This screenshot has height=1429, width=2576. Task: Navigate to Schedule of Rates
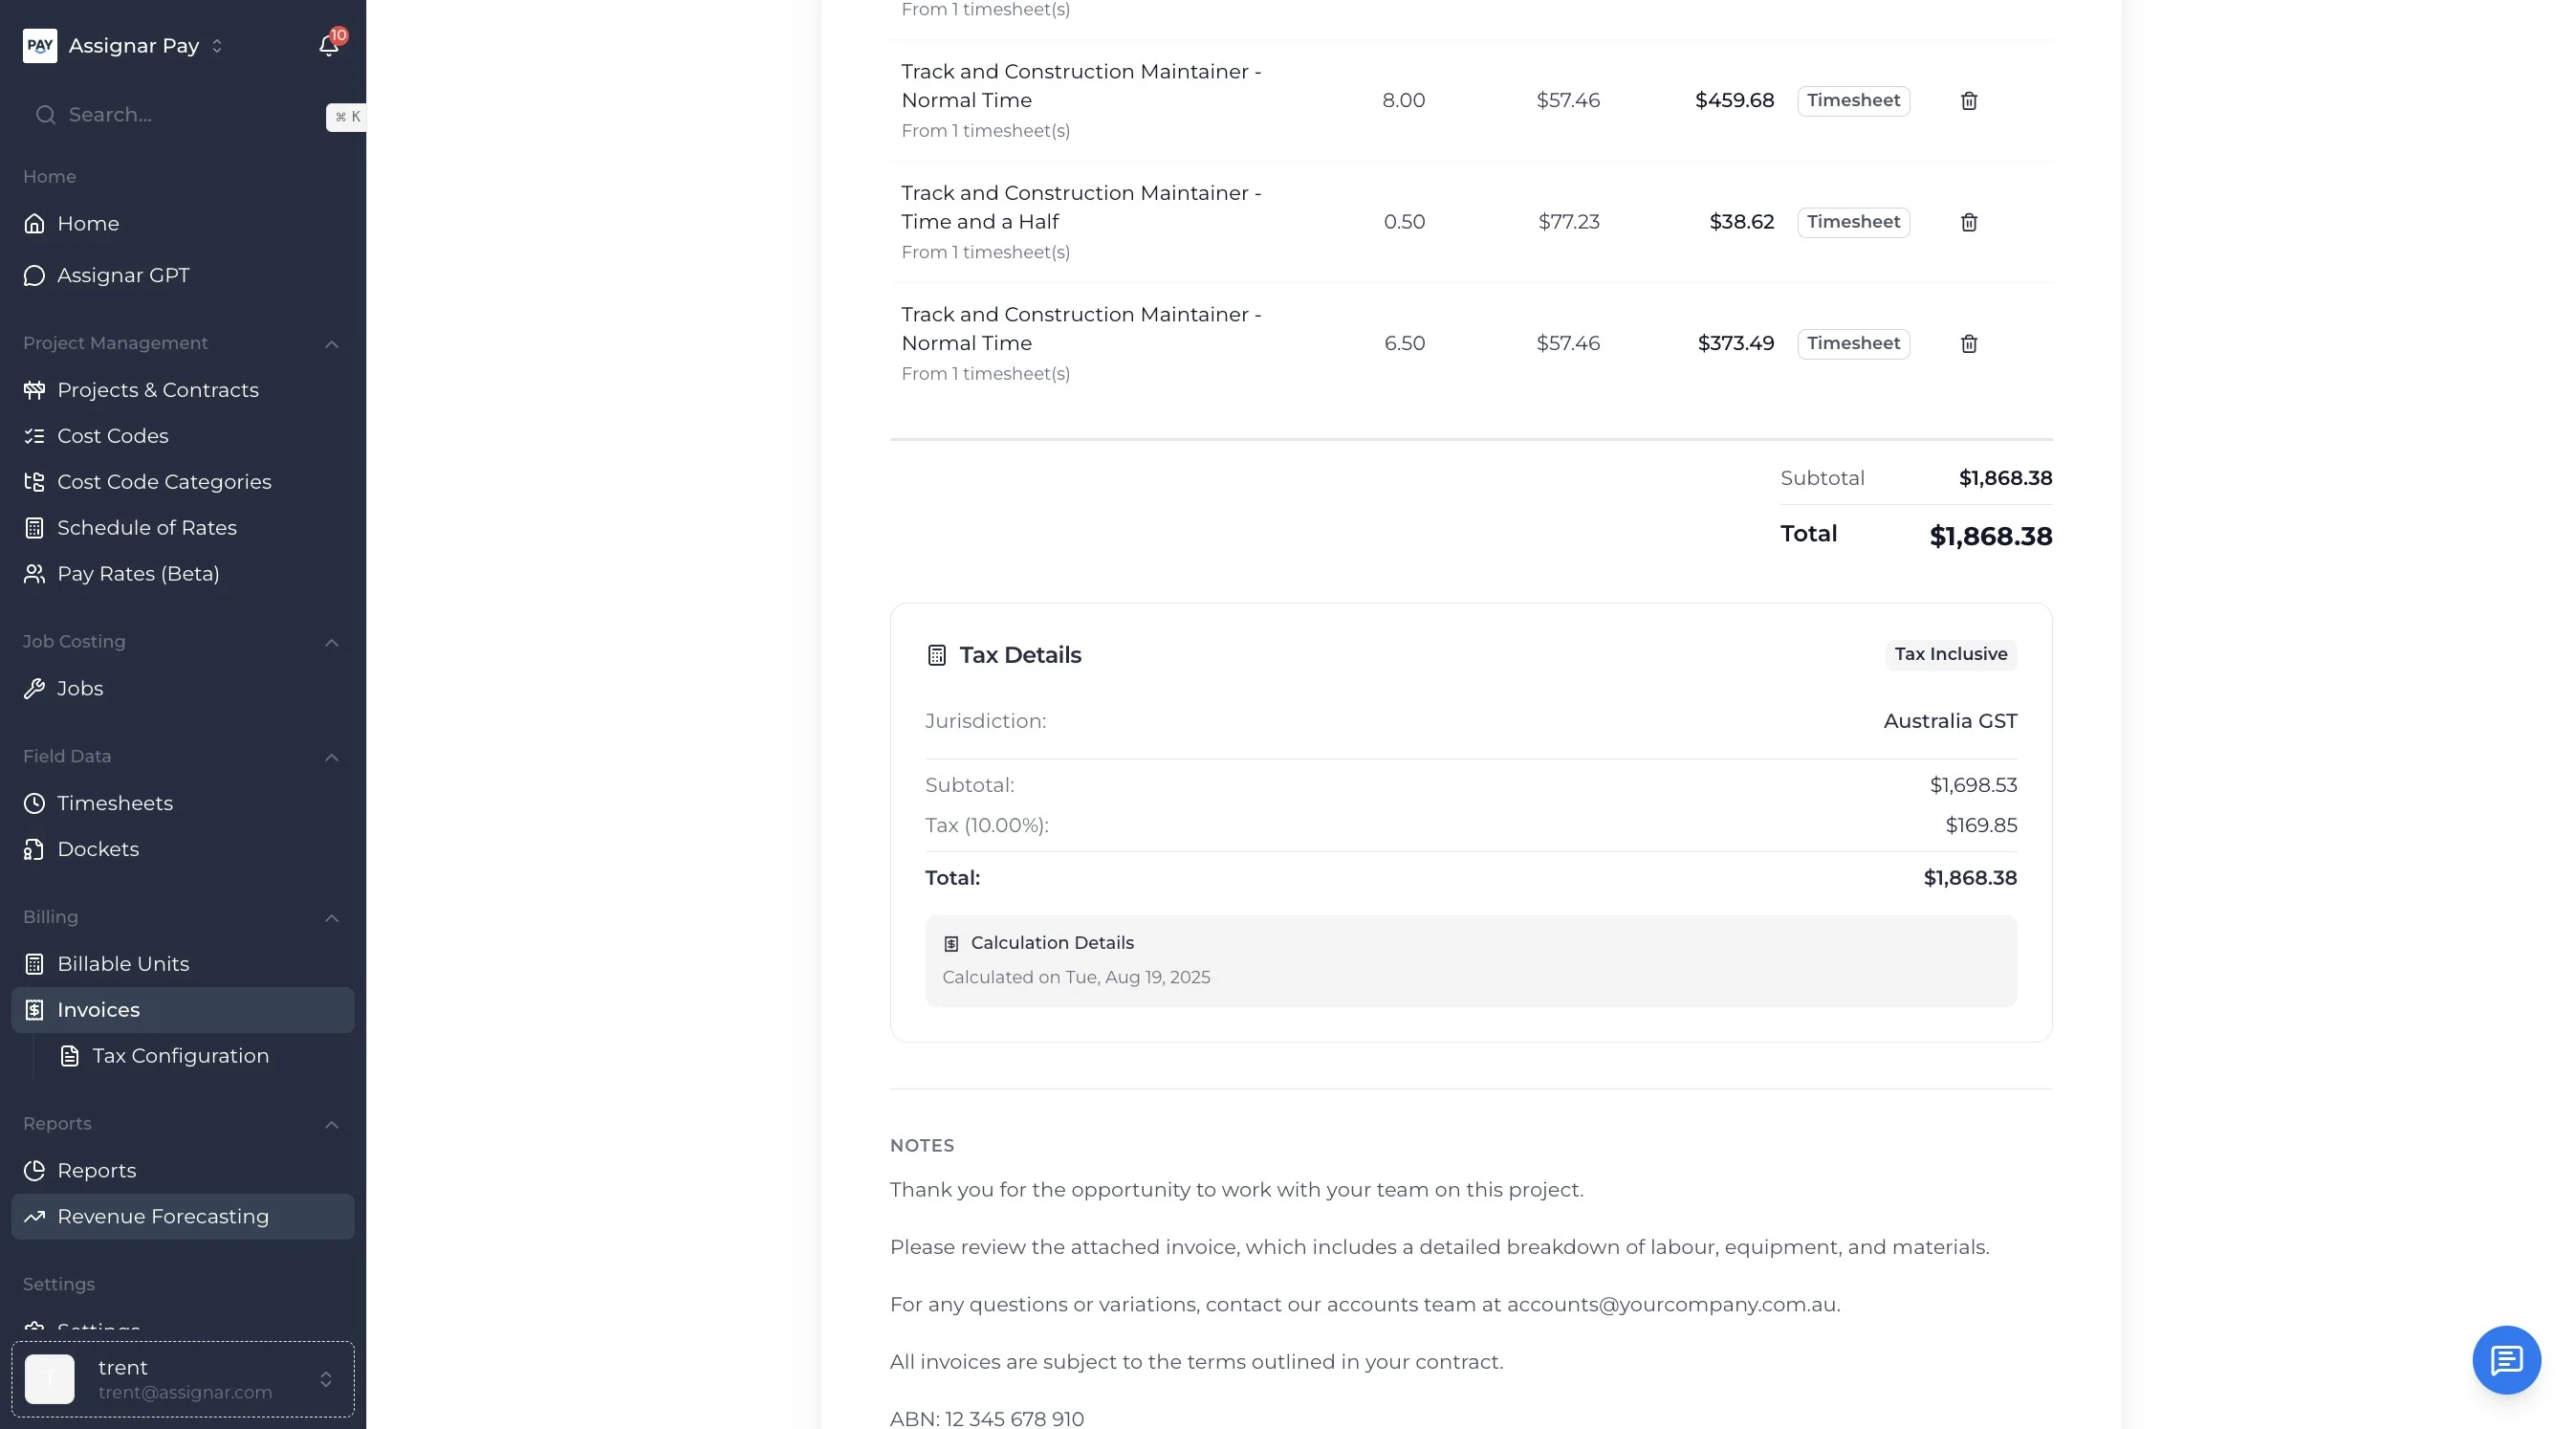click(x=147, y=528)
